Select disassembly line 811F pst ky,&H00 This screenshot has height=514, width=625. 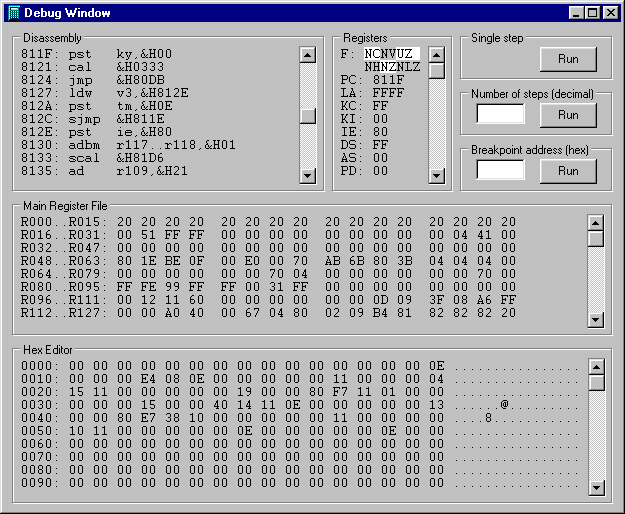(96, 54)
